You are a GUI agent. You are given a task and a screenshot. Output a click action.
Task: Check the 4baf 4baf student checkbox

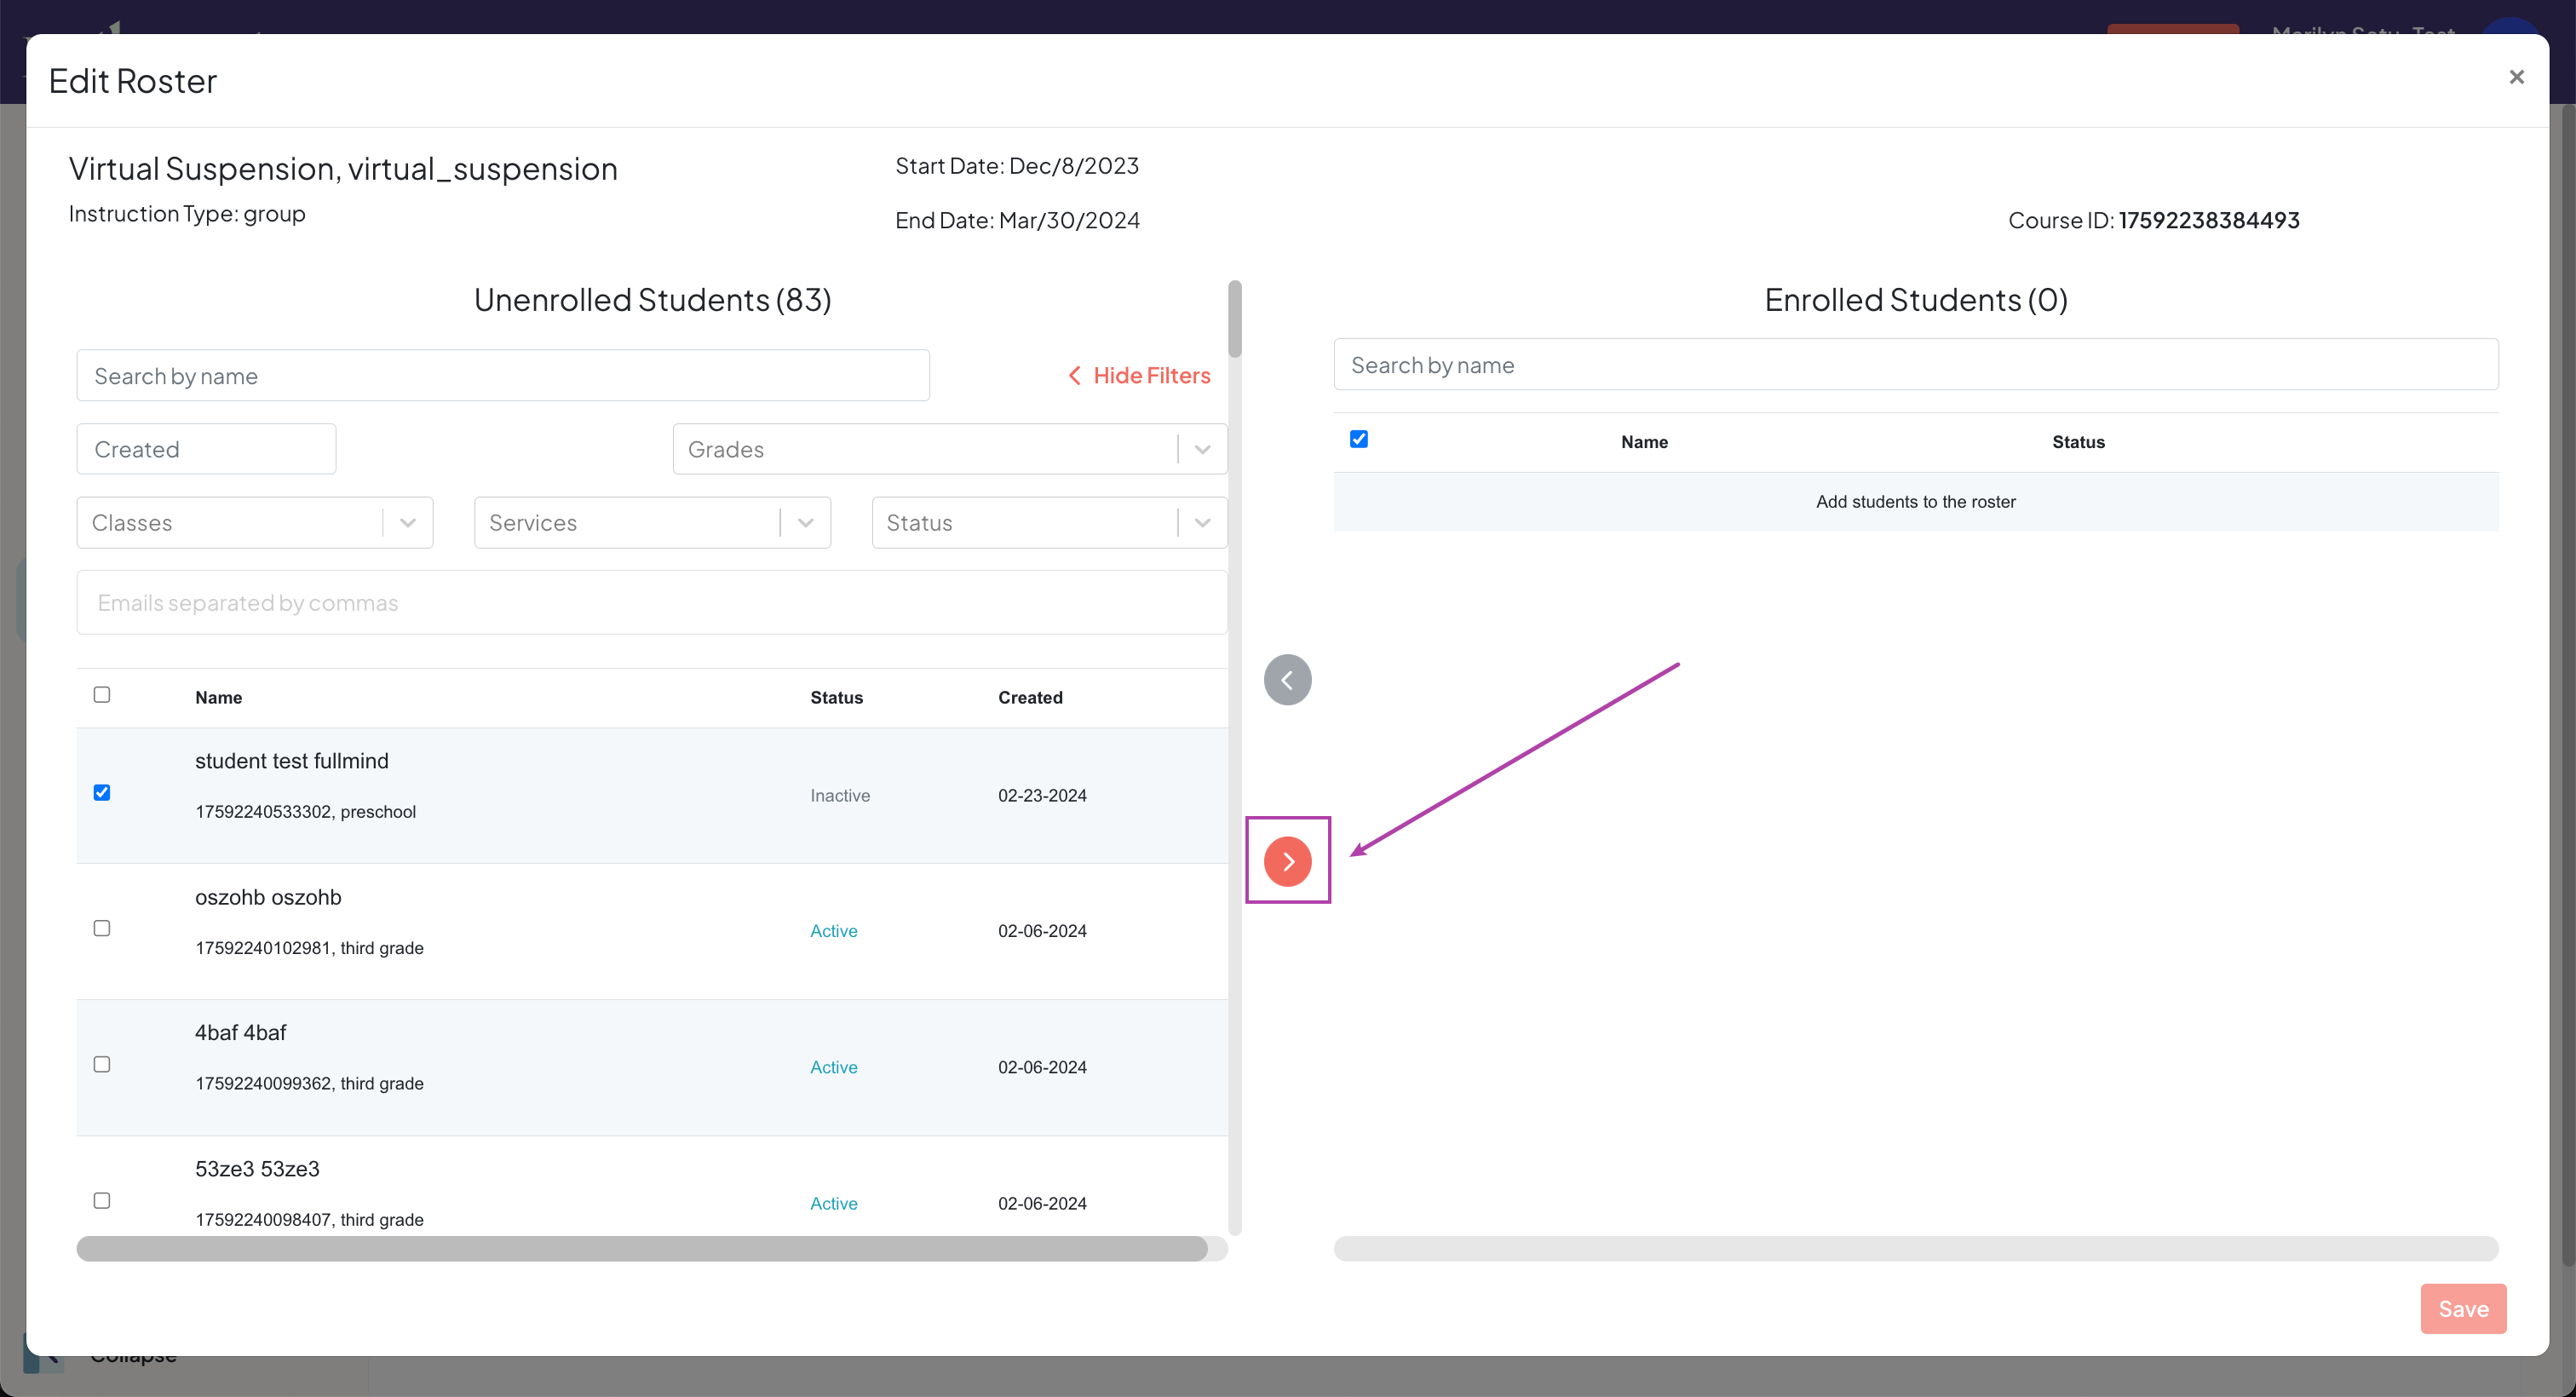tap(102, 1065)
